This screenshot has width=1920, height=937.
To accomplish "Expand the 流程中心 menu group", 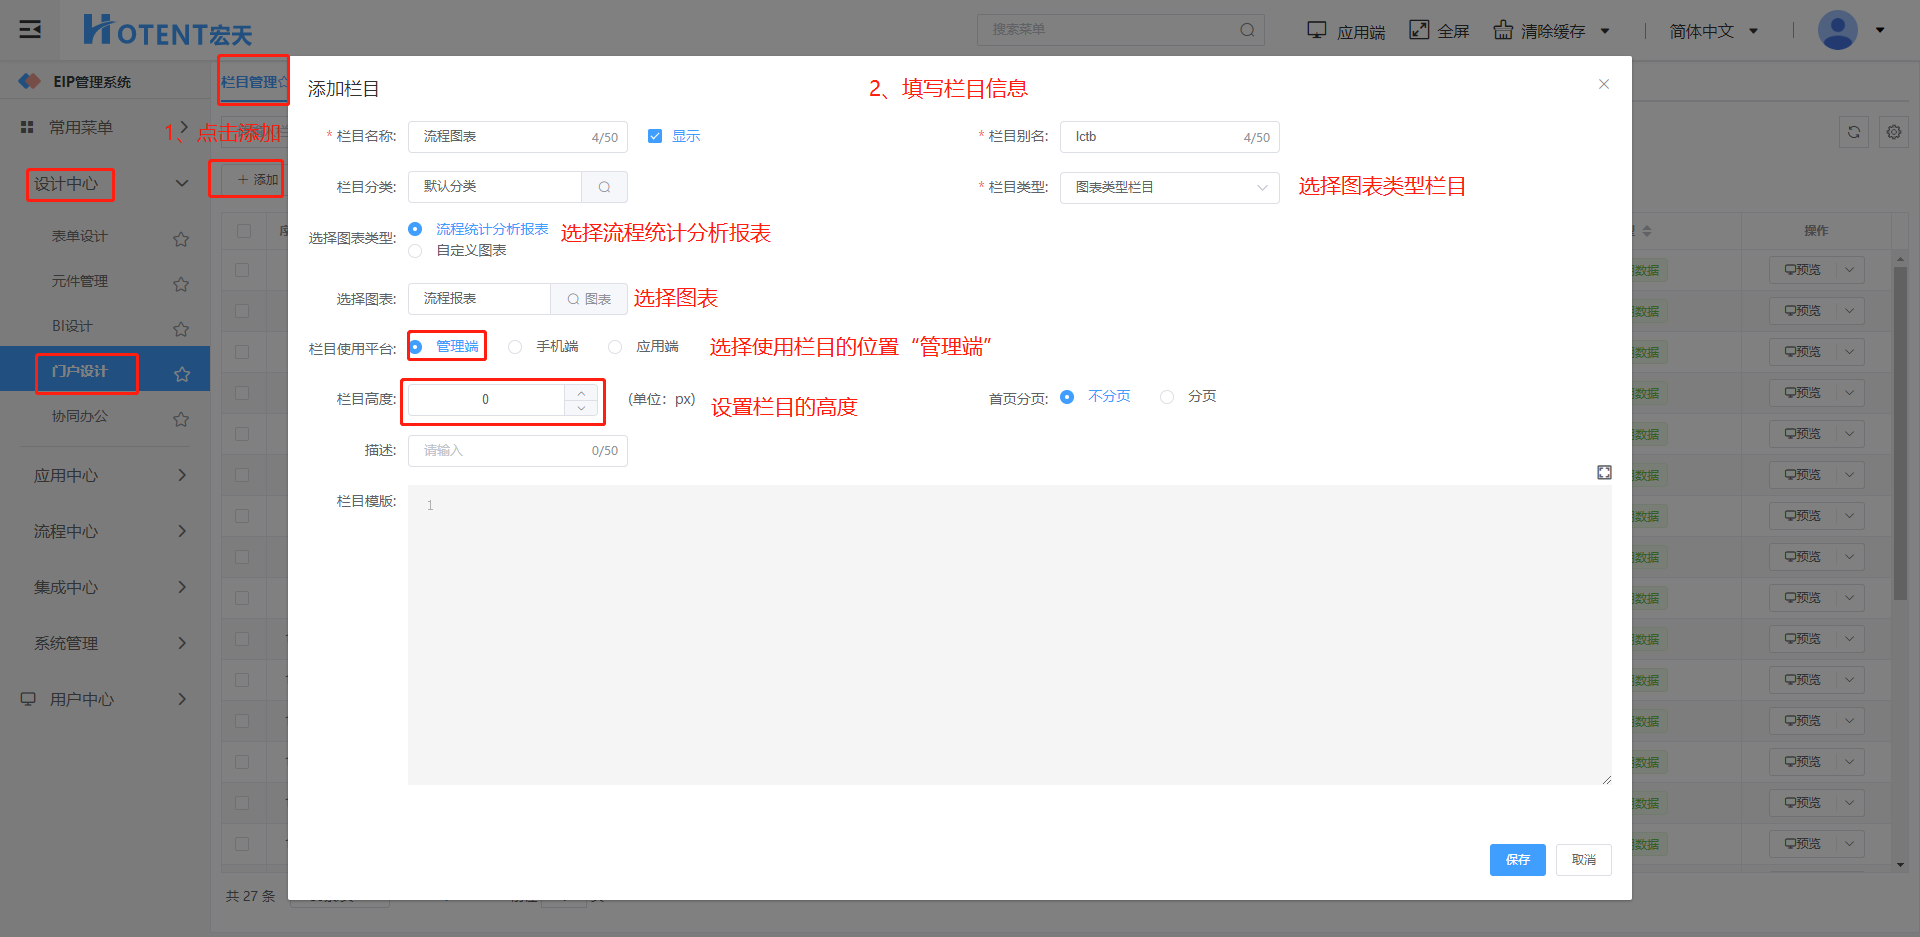I will [181, 531].
